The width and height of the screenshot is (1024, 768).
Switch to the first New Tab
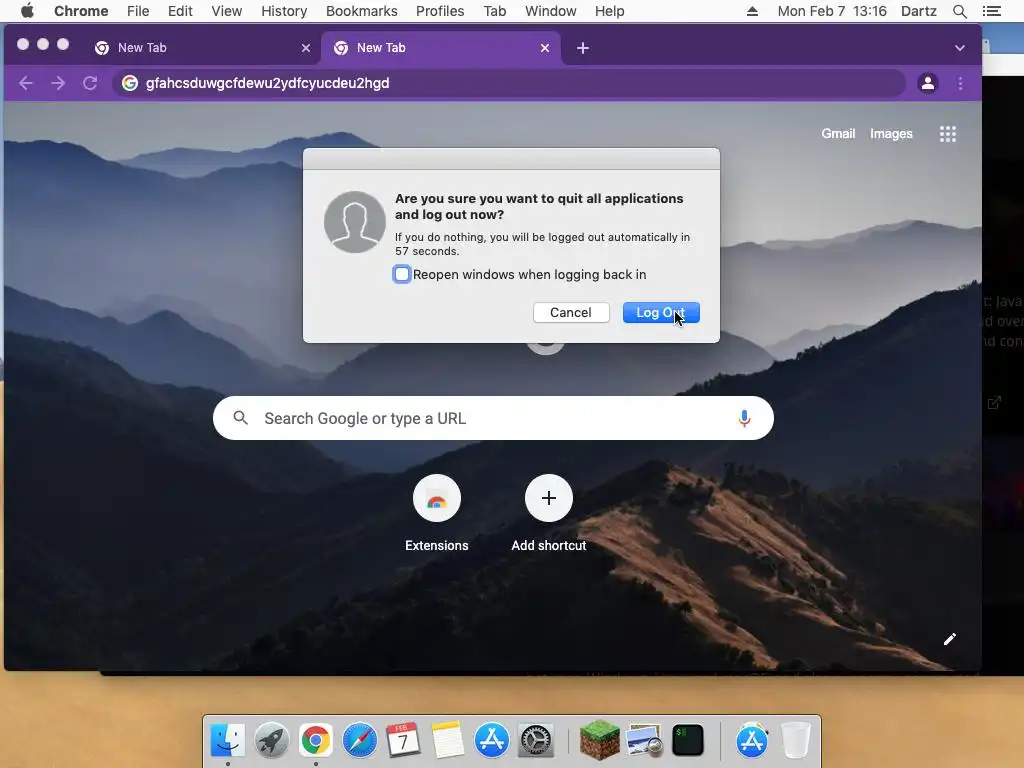(x=202, y=48)
